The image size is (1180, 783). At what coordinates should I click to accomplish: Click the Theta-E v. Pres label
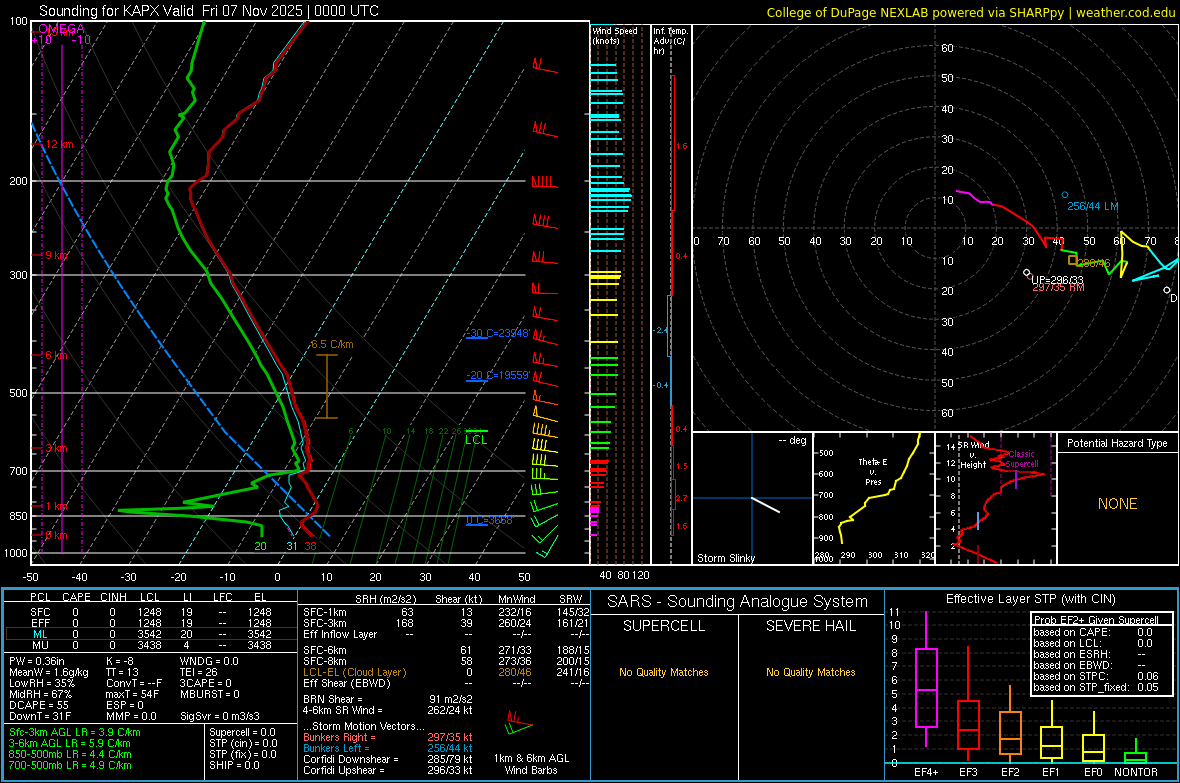click(873, 471)
